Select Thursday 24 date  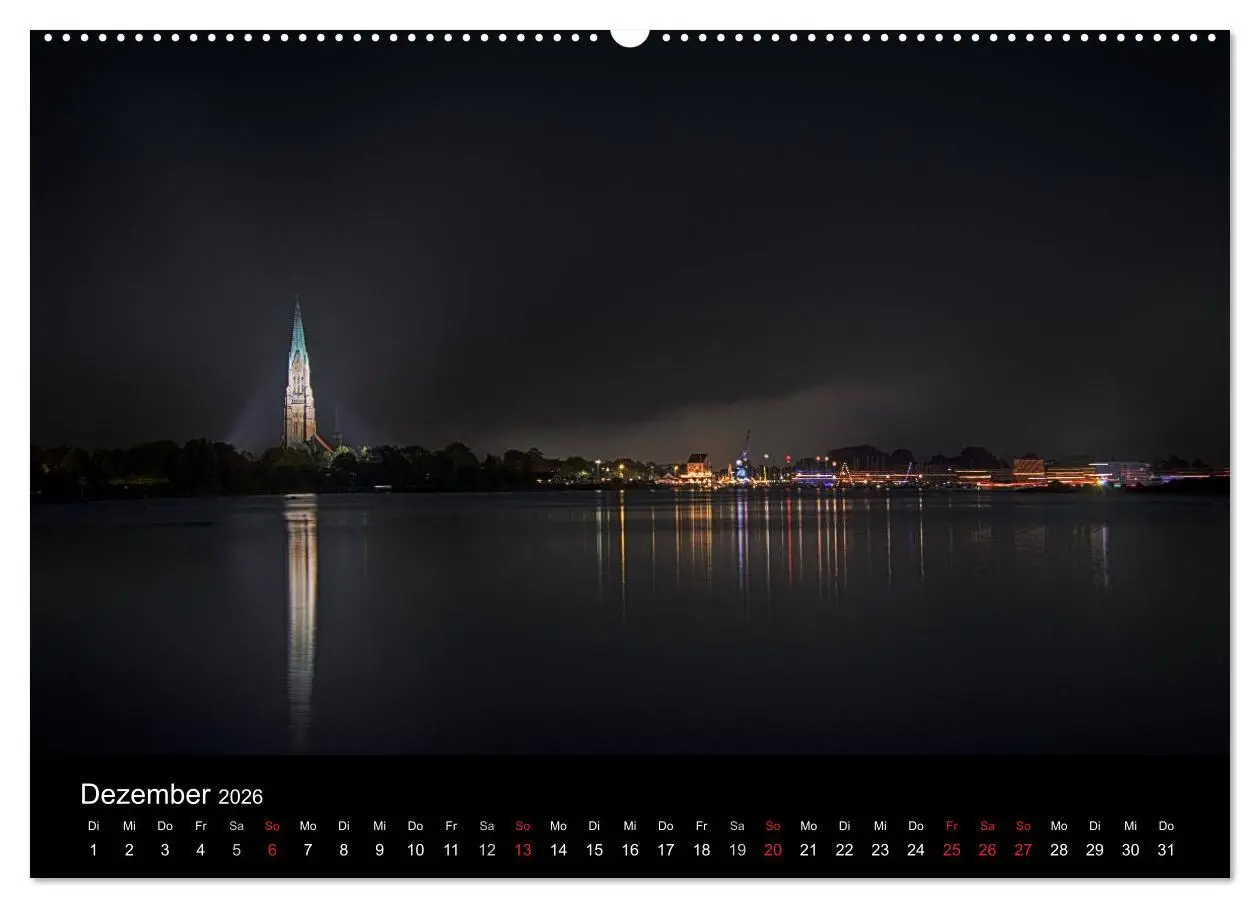[916, 850]
